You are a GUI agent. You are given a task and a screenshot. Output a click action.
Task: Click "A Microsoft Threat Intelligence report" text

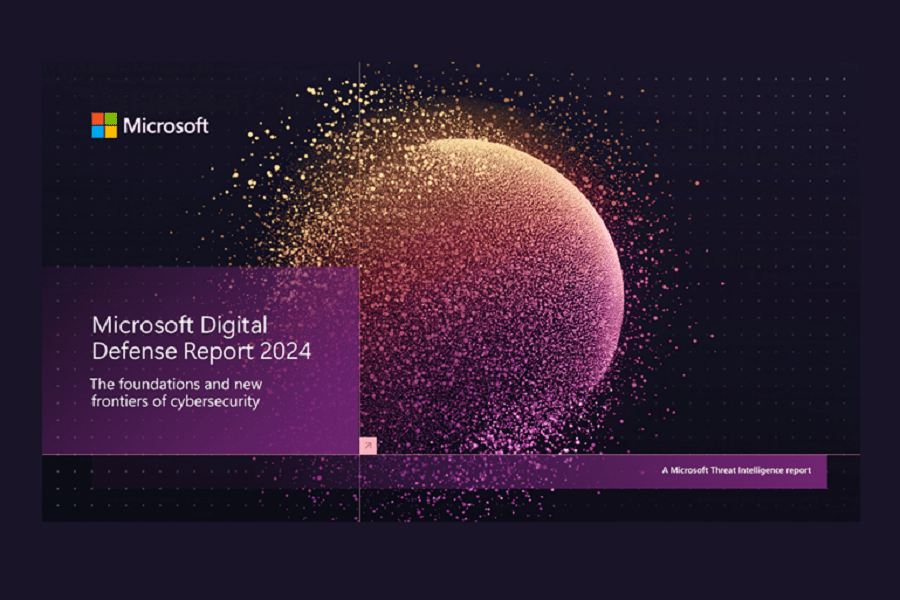pyautogui.click(x=736, y=470)
